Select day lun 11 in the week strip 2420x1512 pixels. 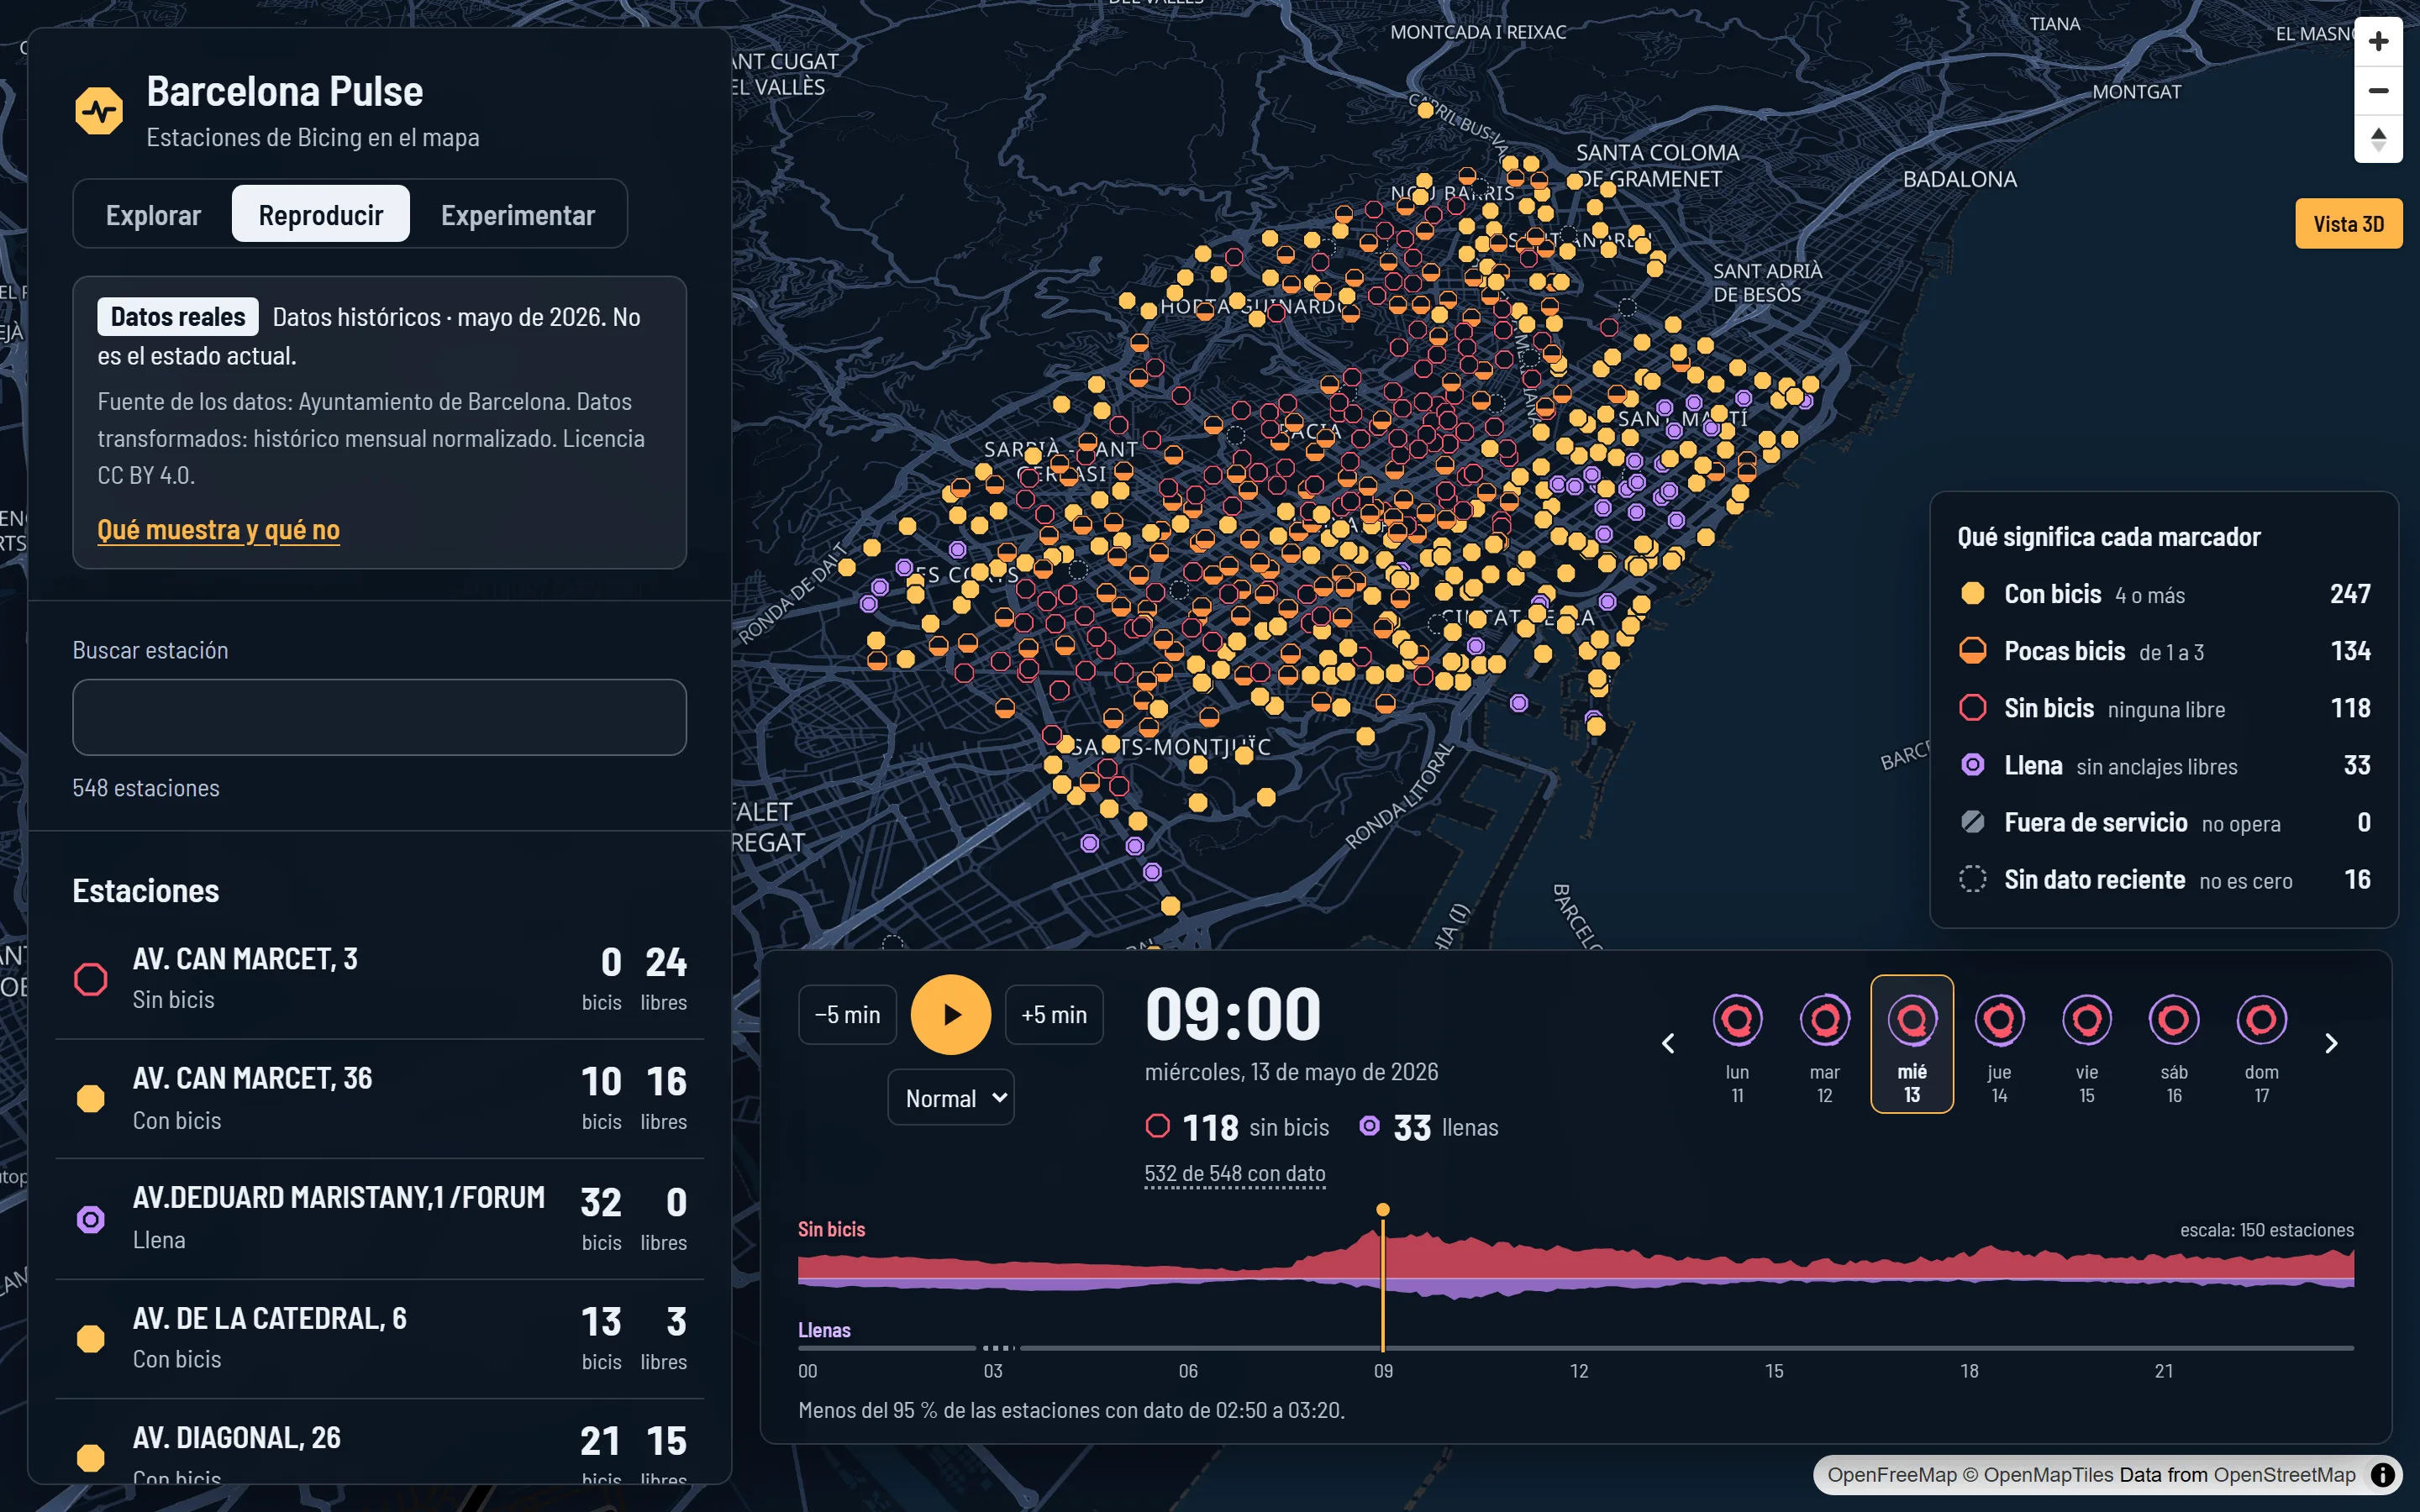pos(1737,1044)
